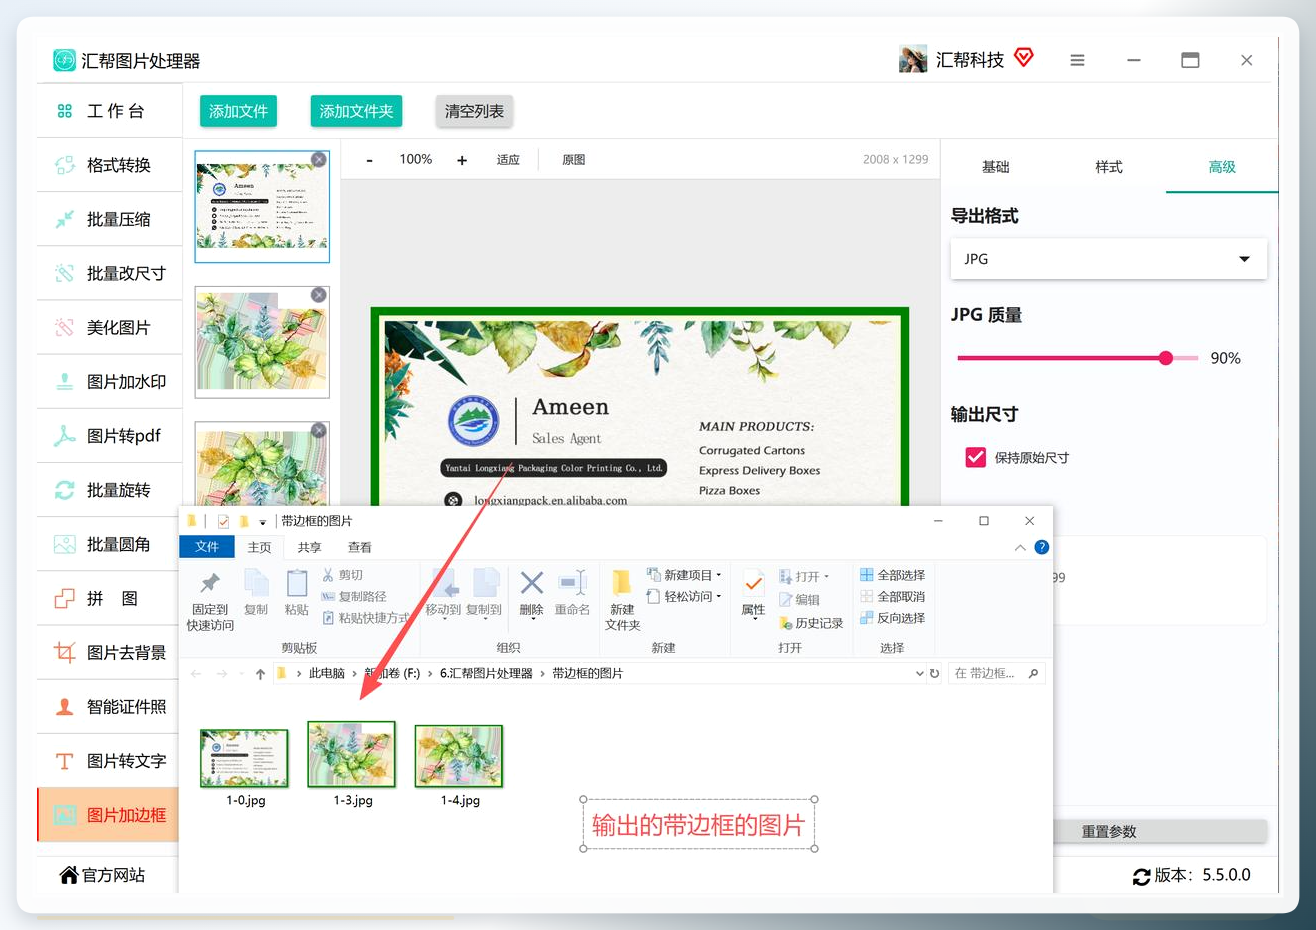1316x930 pixels.
Task: Click the zoom out minus button
Action: click(x=369, y=160)
